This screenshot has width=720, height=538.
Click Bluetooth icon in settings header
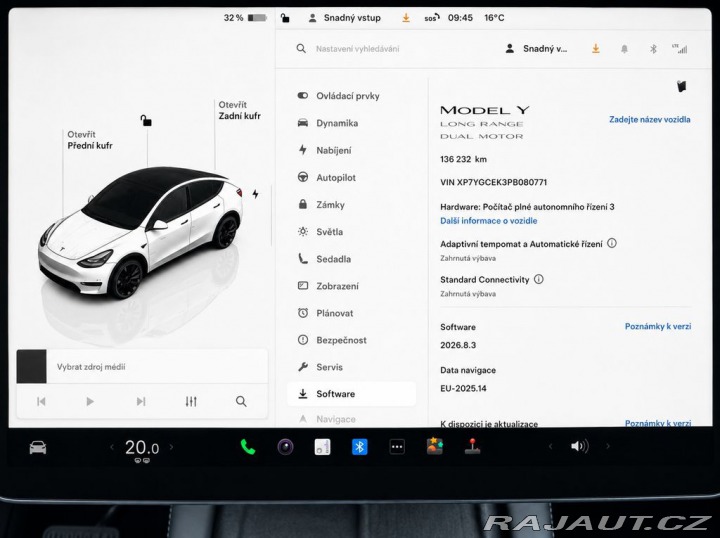653,49
